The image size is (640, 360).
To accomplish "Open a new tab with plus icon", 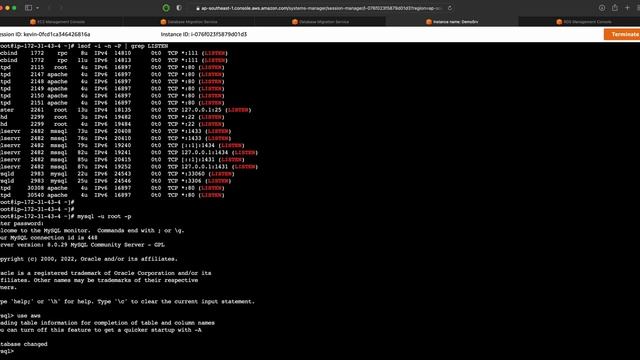I will pos(627,8).
